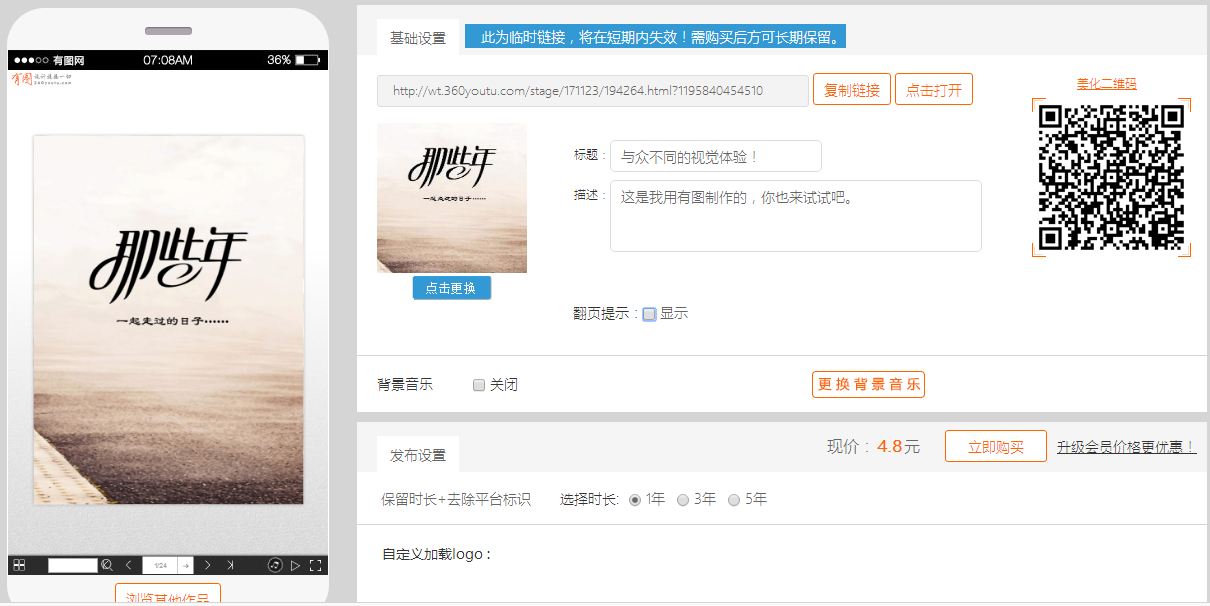Switch to the 发布设置 tab

(x=418, y=455)
